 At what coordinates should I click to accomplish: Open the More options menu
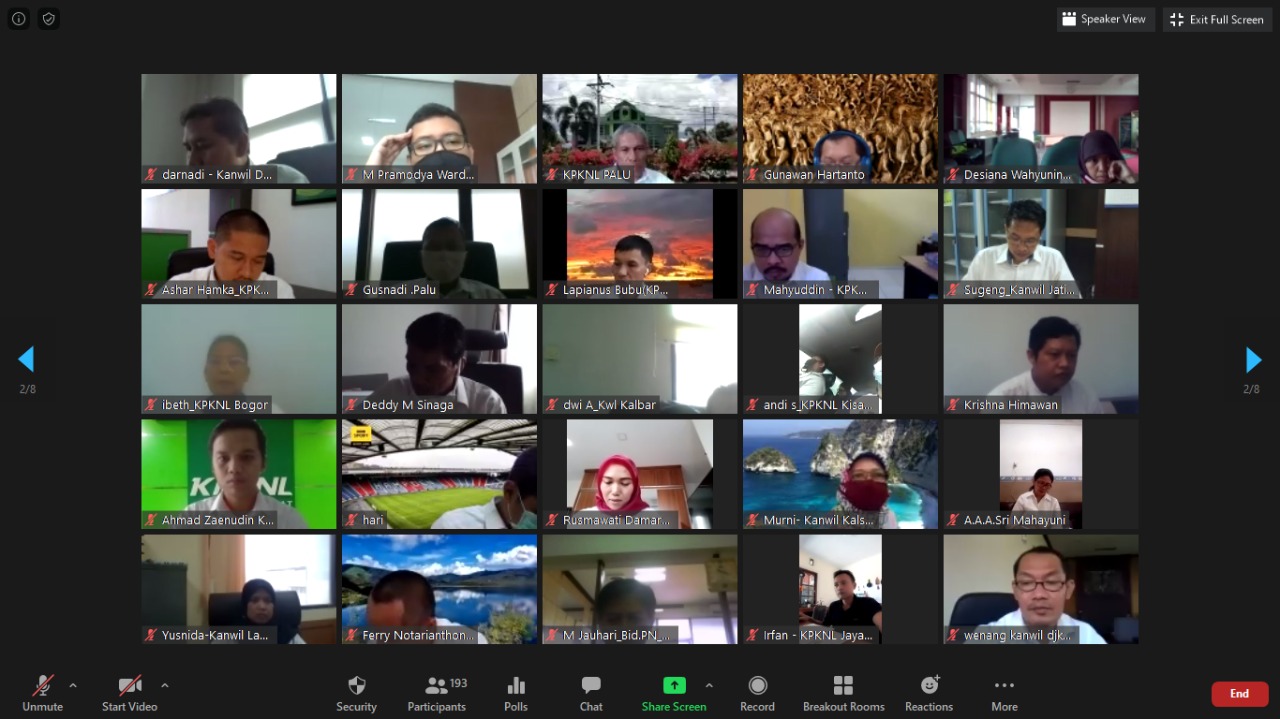tap(1004, 693)
